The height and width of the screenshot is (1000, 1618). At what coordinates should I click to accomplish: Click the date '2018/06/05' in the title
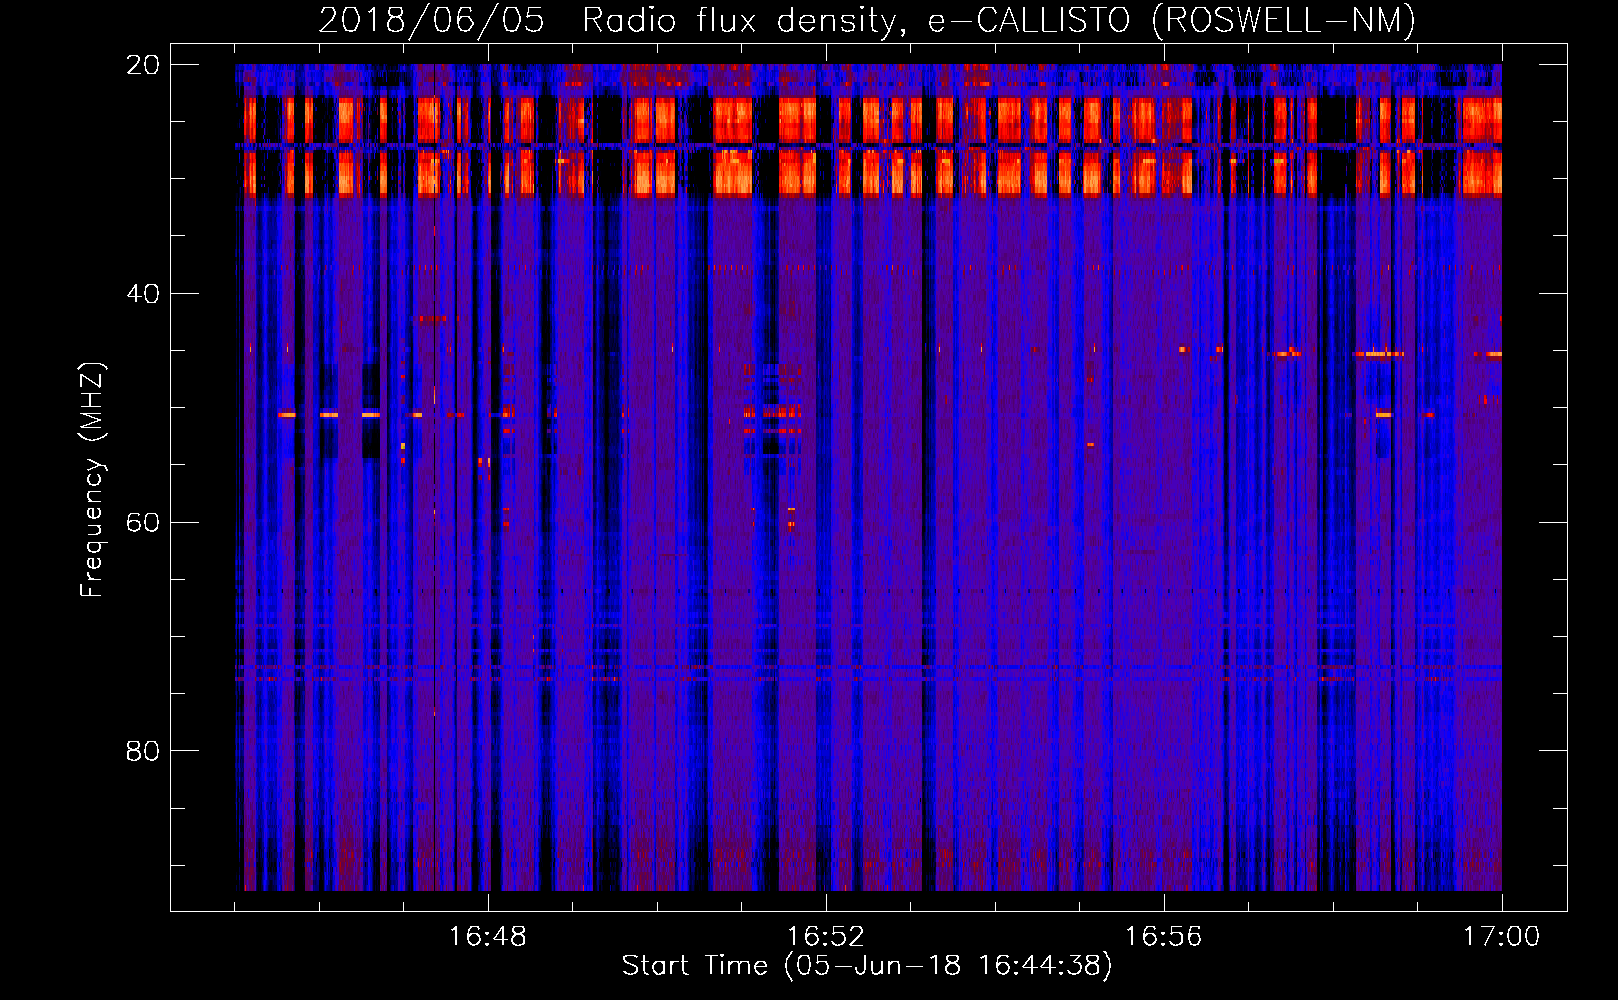[x=432, y=20]
